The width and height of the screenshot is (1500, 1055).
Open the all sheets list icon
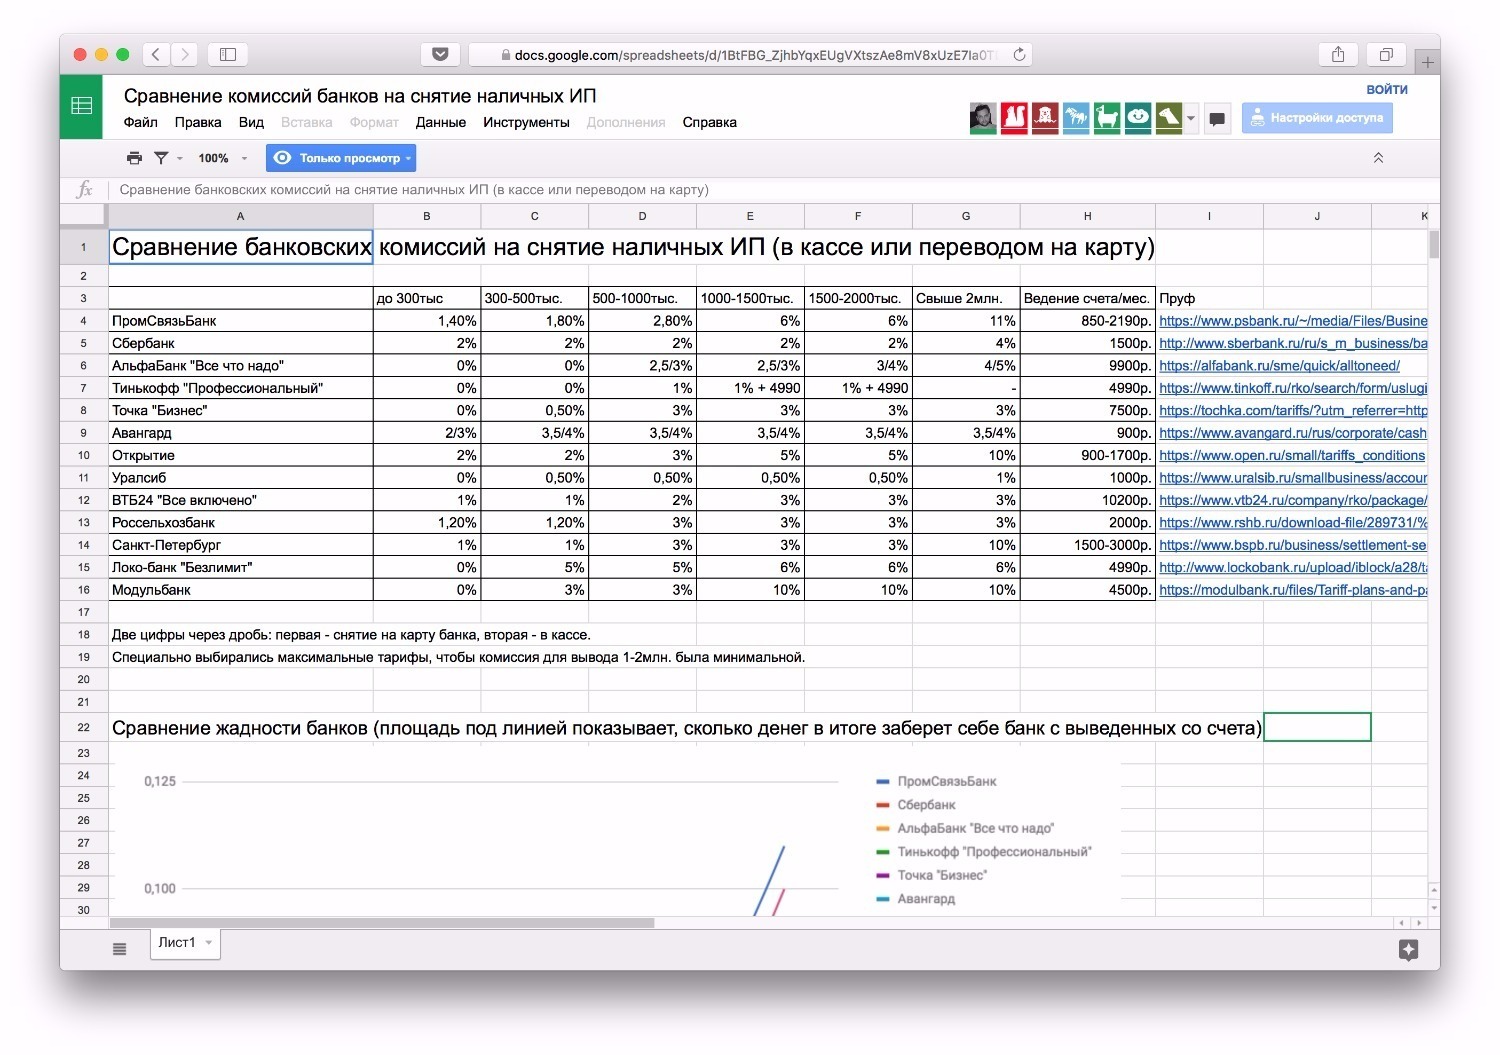(x=120, y=949)
